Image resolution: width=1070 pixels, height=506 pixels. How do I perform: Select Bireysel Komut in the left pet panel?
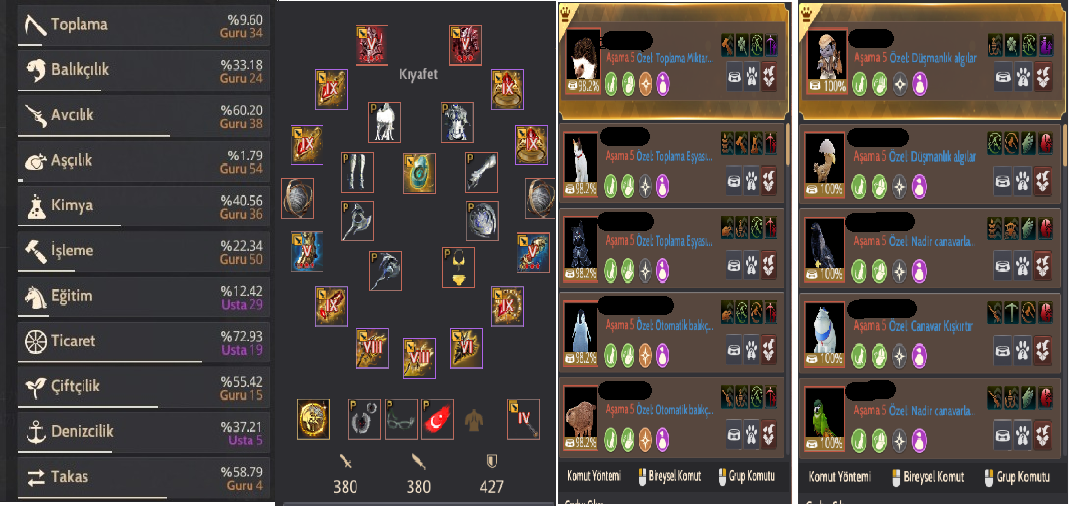[670, 476]
